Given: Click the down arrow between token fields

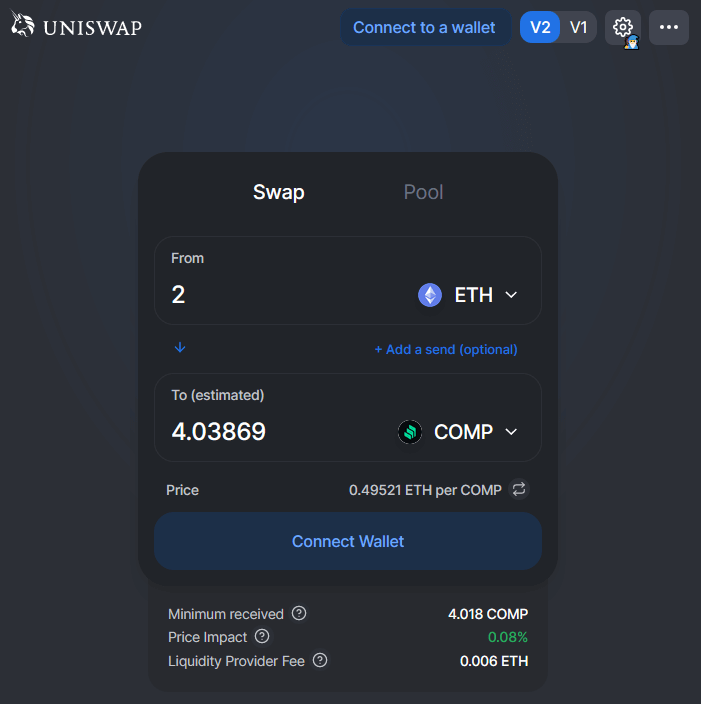Looking at the screenshot, I should pyautogui.click(x=180, y=347).
